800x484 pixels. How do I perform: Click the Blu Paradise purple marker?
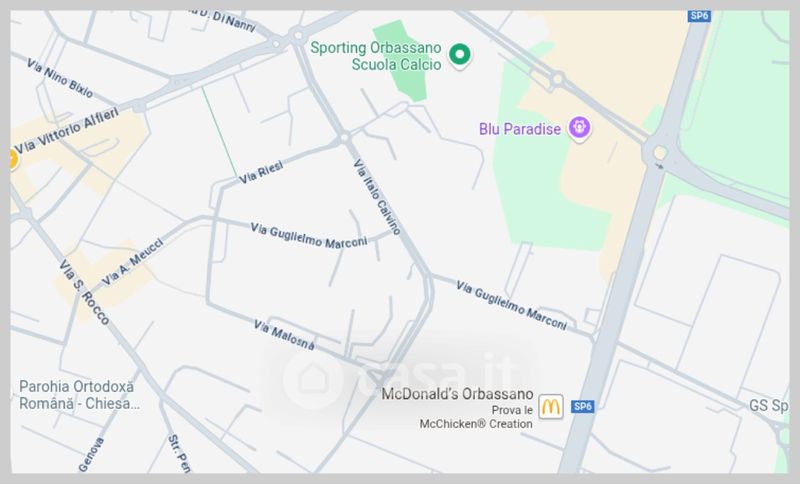click(580, 129)
